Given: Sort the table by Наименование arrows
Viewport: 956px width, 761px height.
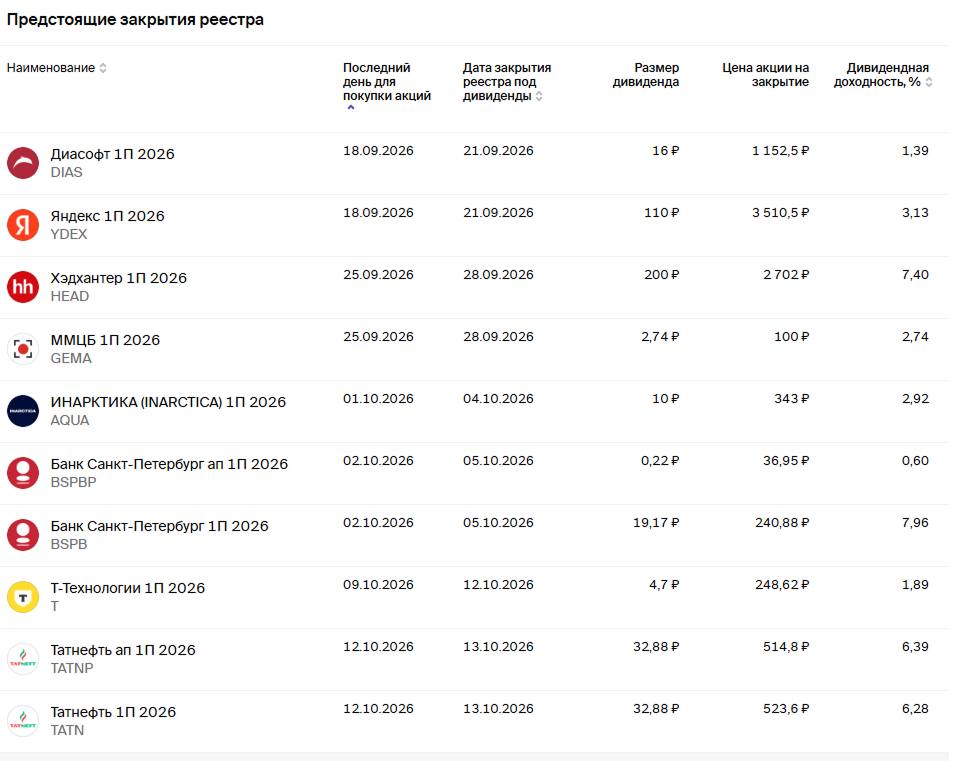Looking at the screenshot, I should (x=103, y=68).
